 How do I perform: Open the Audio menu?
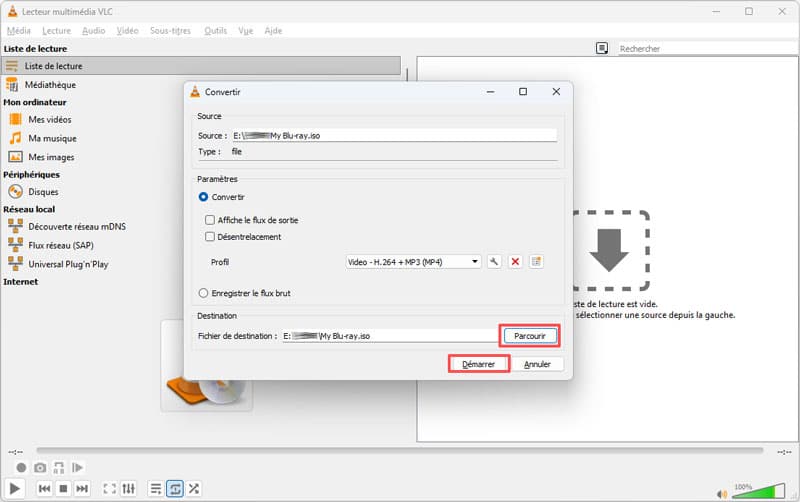[x=94, y=31]
